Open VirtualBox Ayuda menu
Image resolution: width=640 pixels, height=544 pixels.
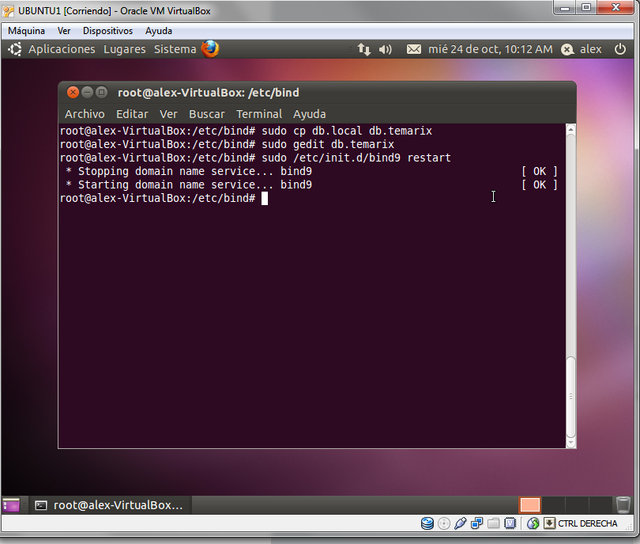(x=159, y=31)
